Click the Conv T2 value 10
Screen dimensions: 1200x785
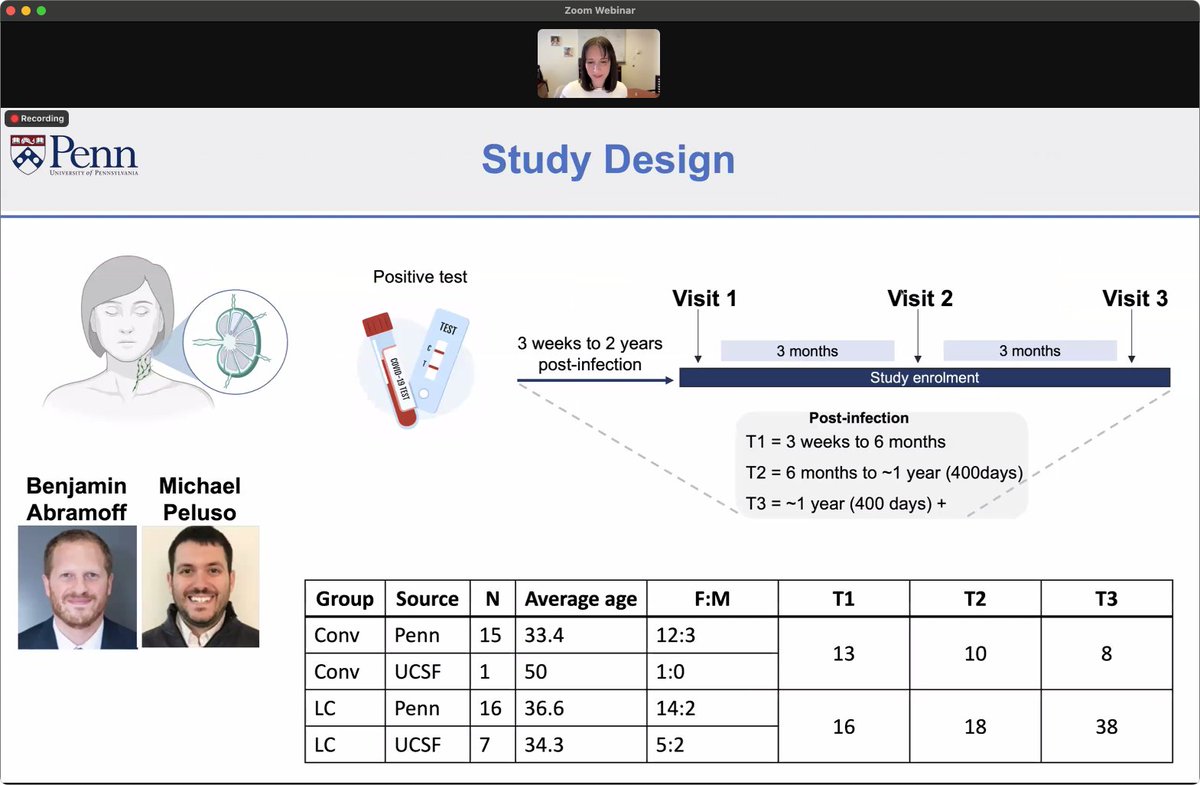pyautogui.click(x=975, y=653)
